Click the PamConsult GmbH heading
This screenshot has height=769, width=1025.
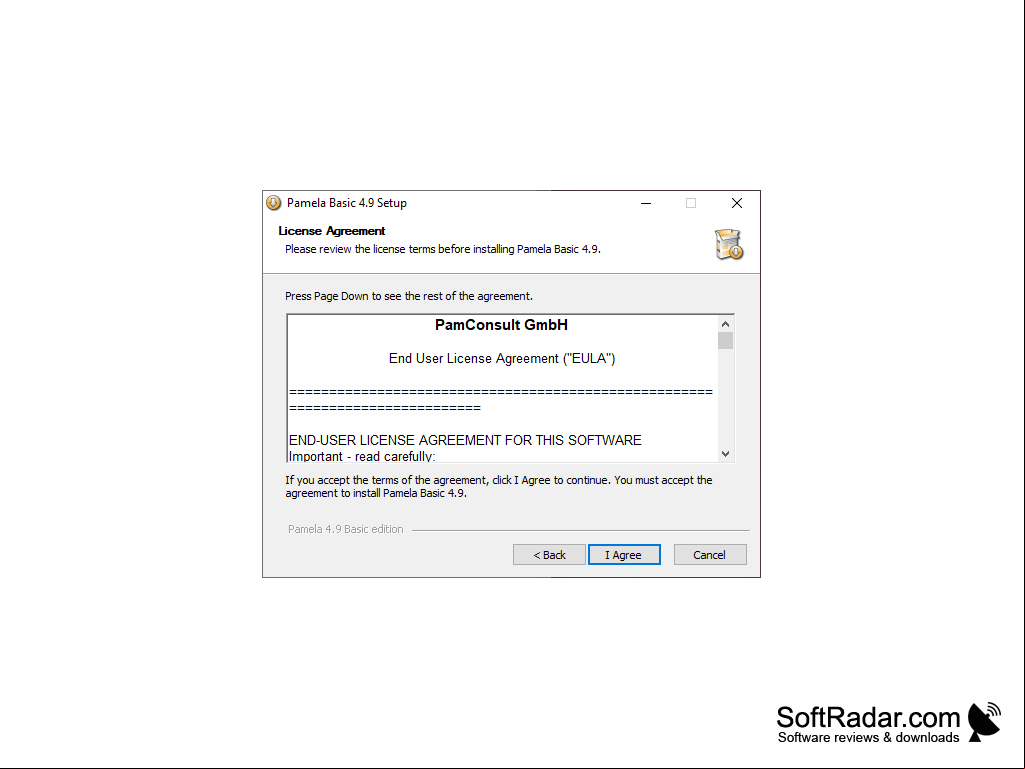(x=501, y=325)
